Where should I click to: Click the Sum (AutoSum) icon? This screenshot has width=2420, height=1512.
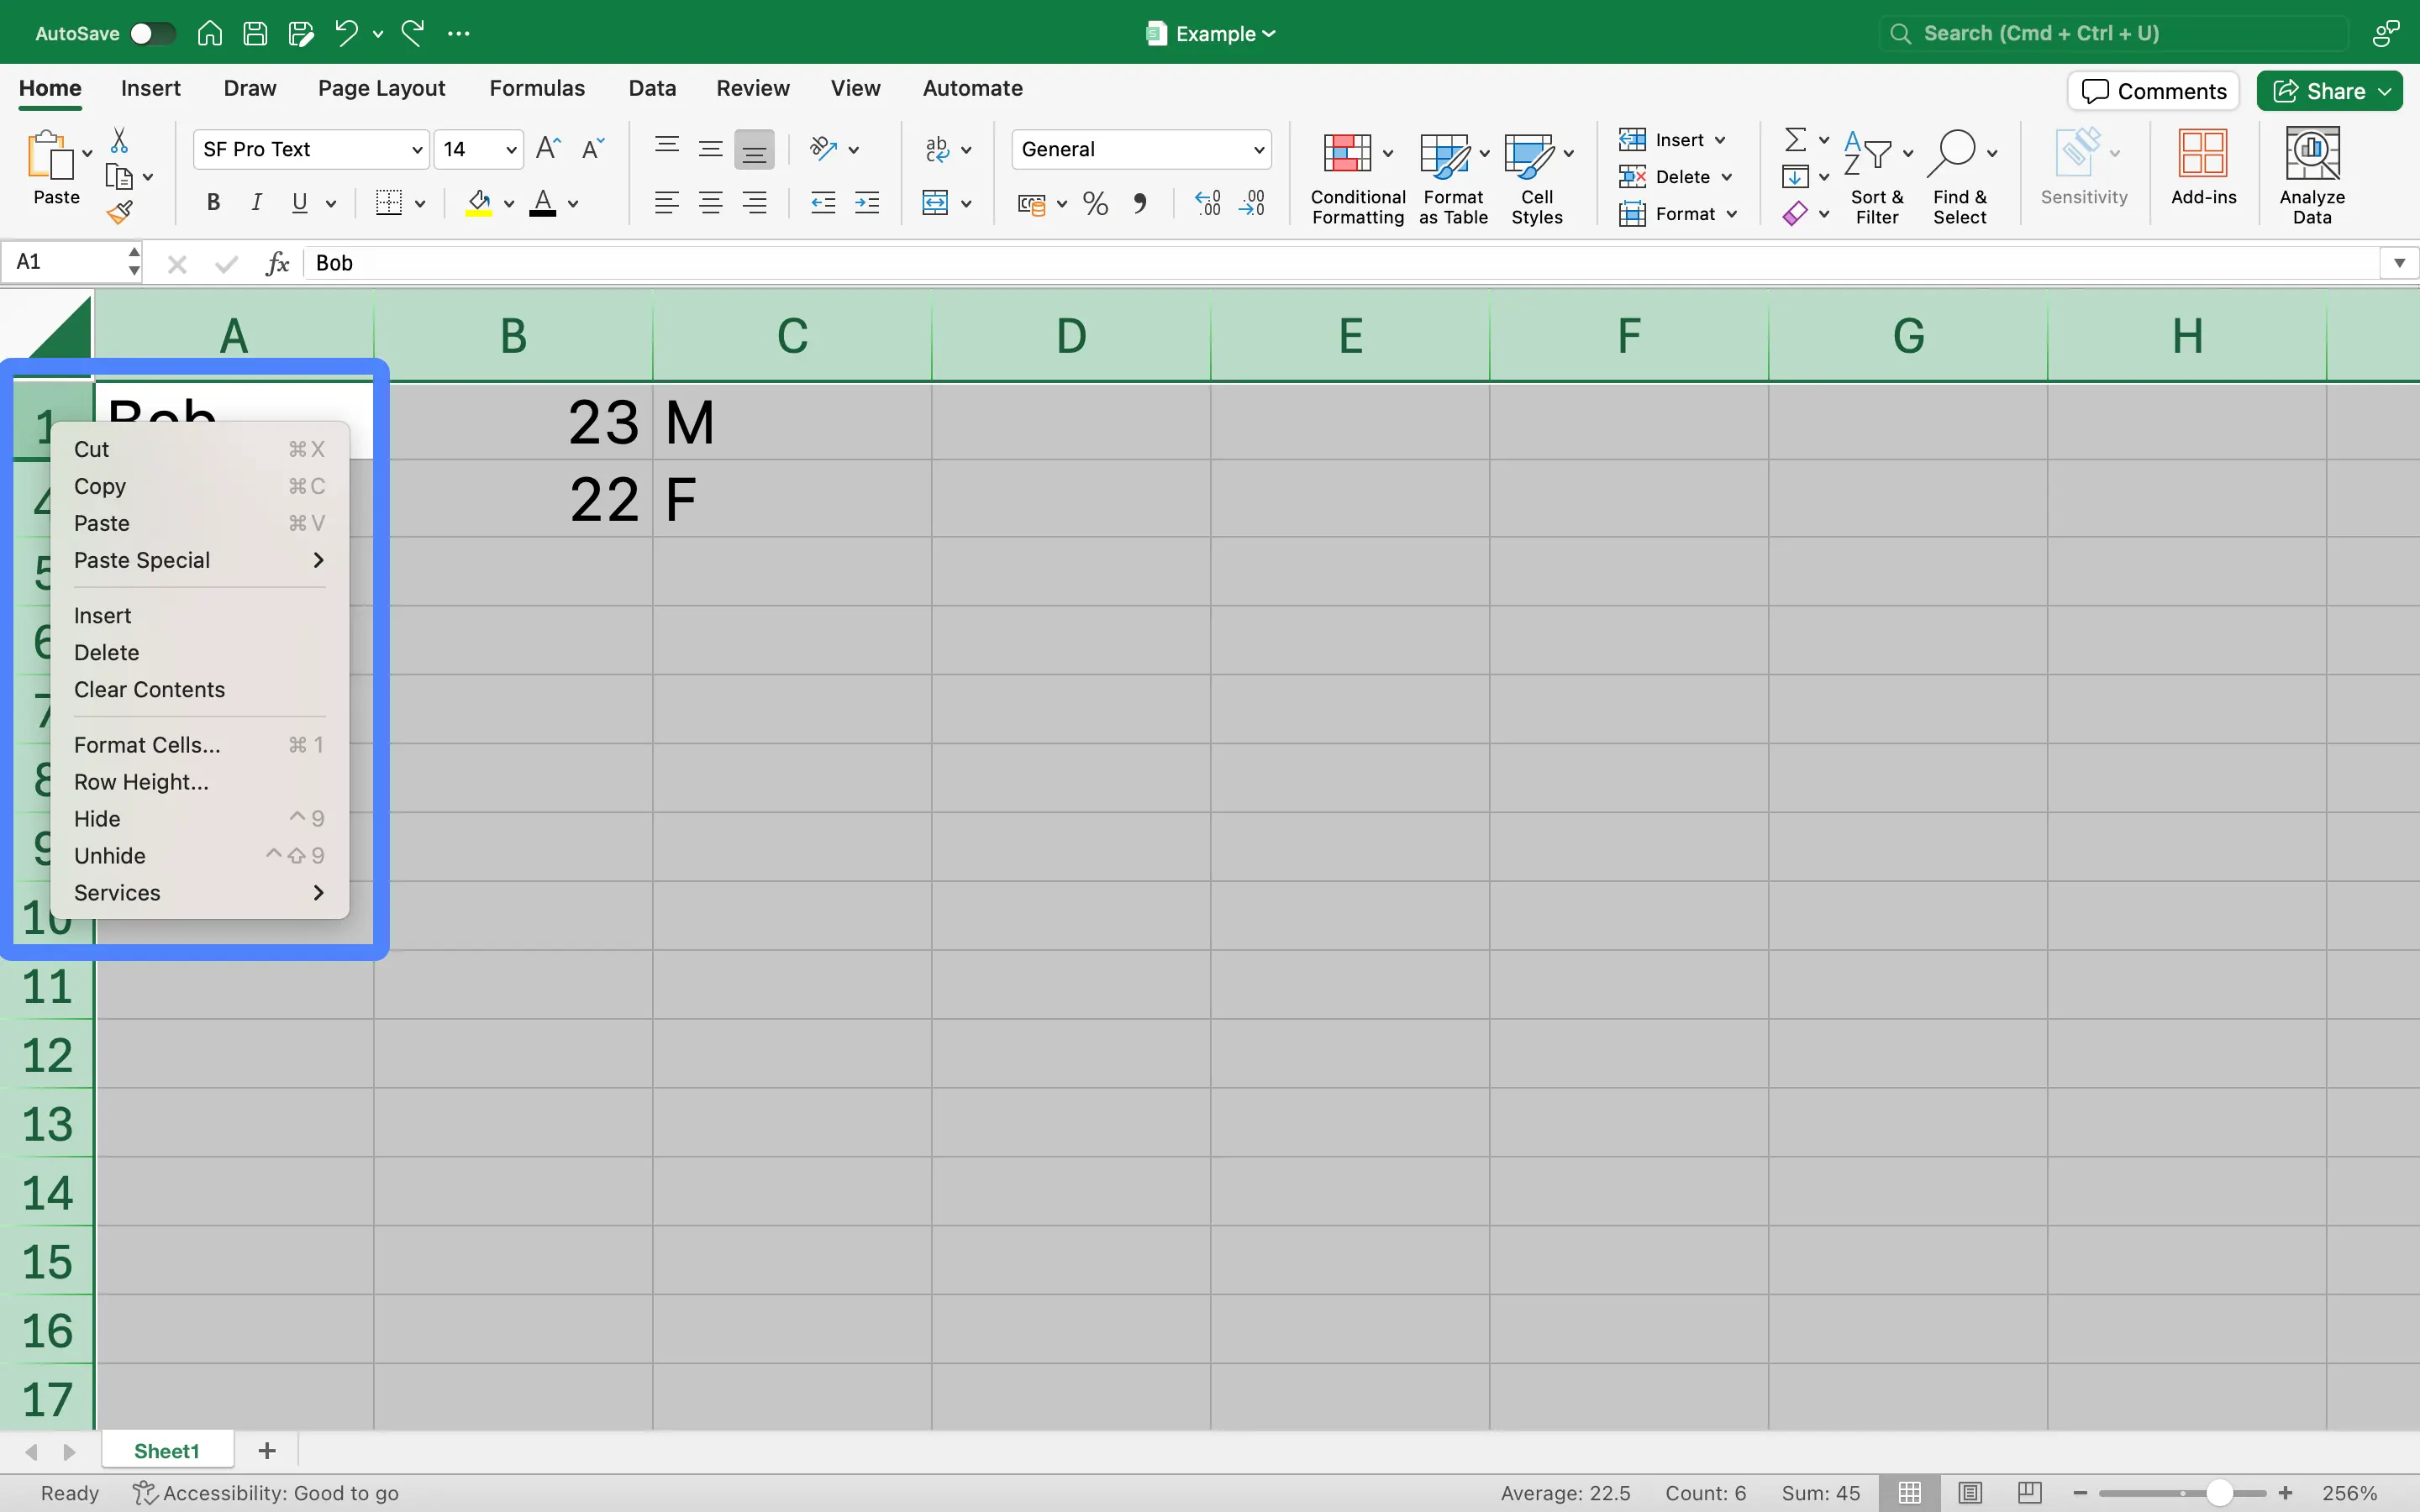[x=1793, y=141]
